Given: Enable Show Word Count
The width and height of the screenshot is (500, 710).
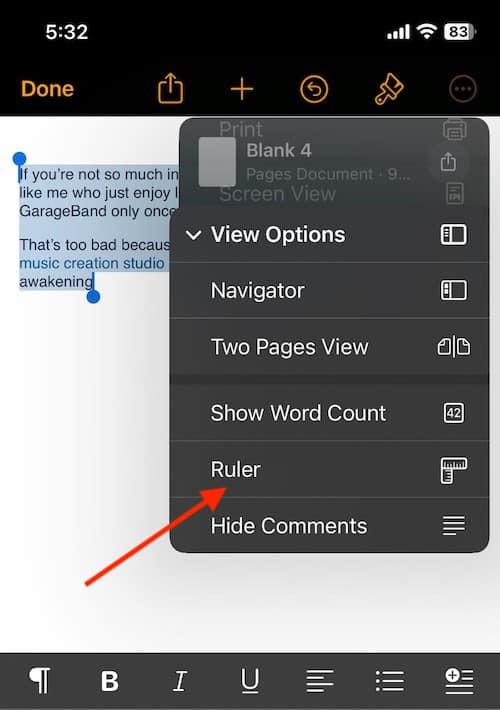Looking at the screenshot, I should click(x=329, y=413).
